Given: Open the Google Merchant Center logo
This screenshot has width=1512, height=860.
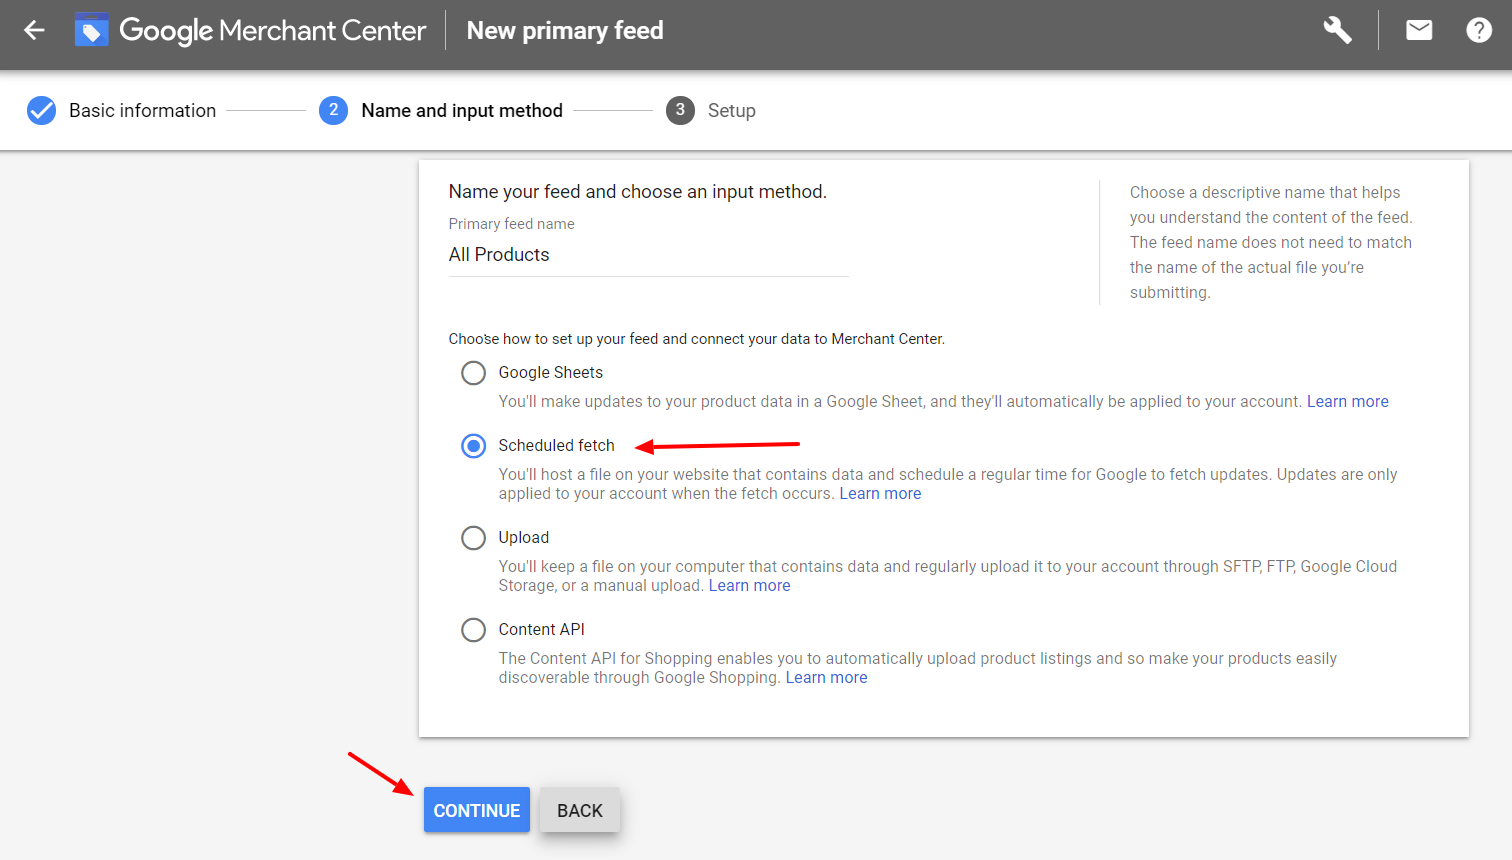Looking at the screenshot, I should pyautogui.click(x=251, y=30).
